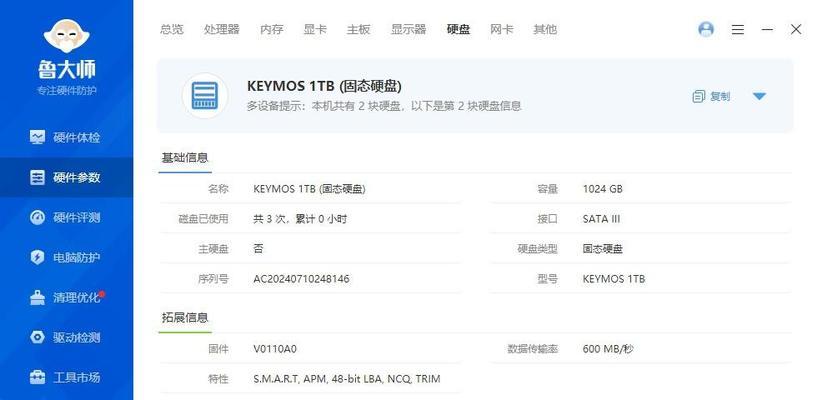The image size is (817, 400).
Task: Select the 硬盘 tab
Action: point(459,30)
